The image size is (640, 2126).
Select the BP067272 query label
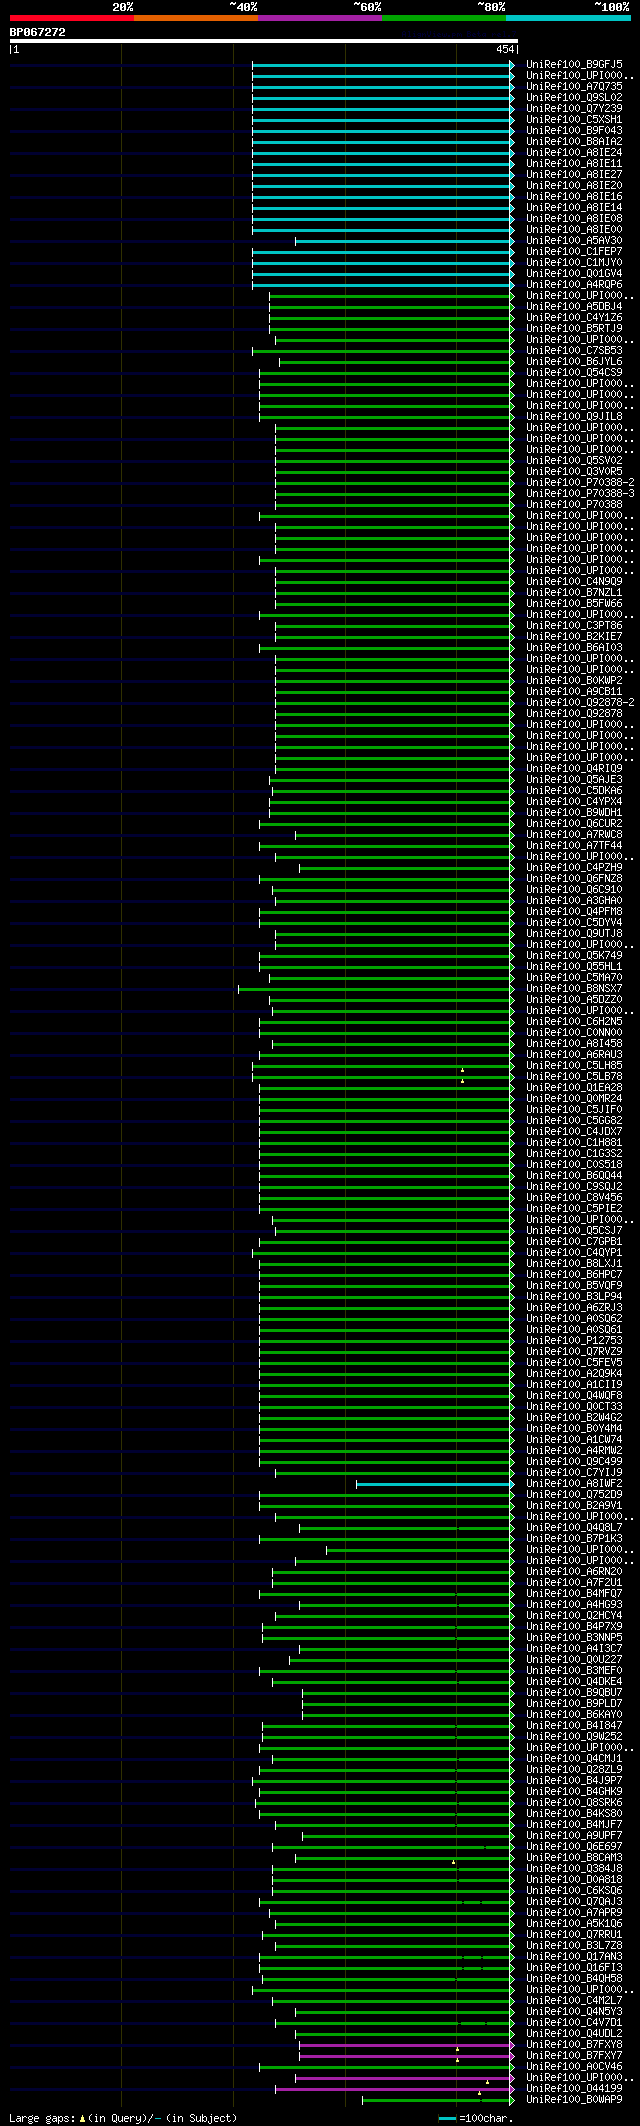(x=38, y=32)
